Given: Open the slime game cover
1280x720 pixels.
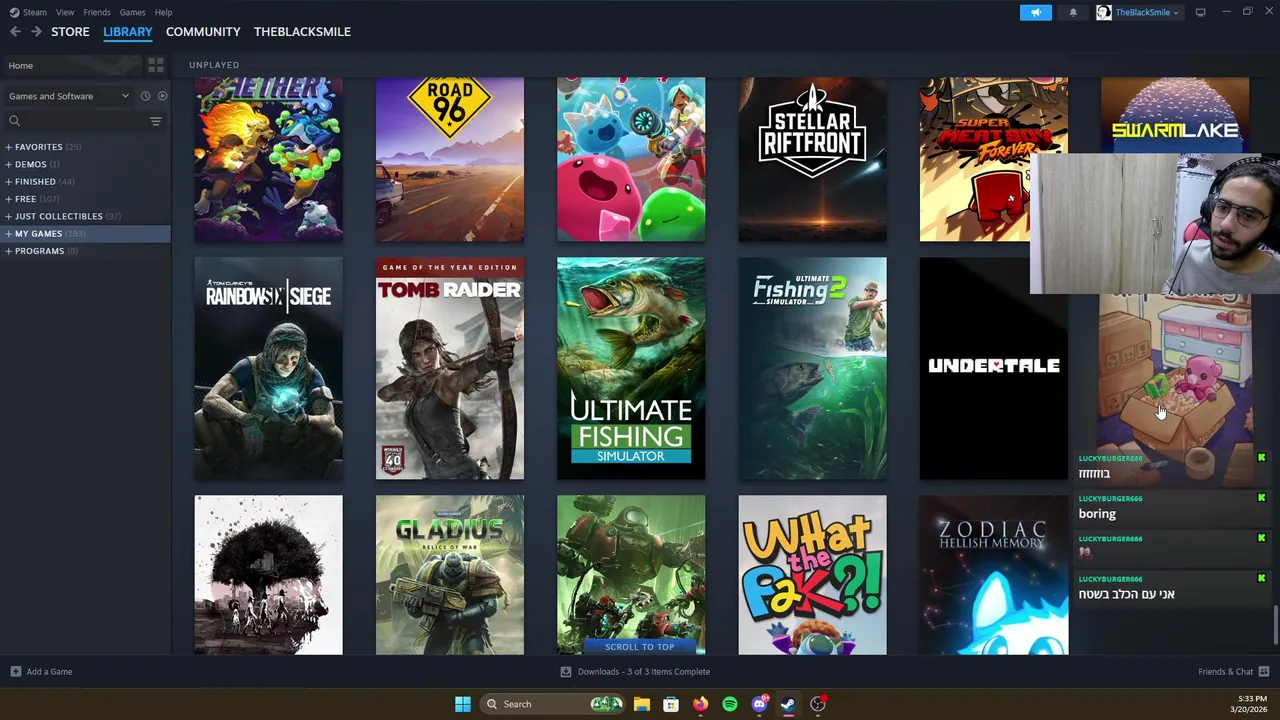Looking at the screenshot, I should point(631,159).
